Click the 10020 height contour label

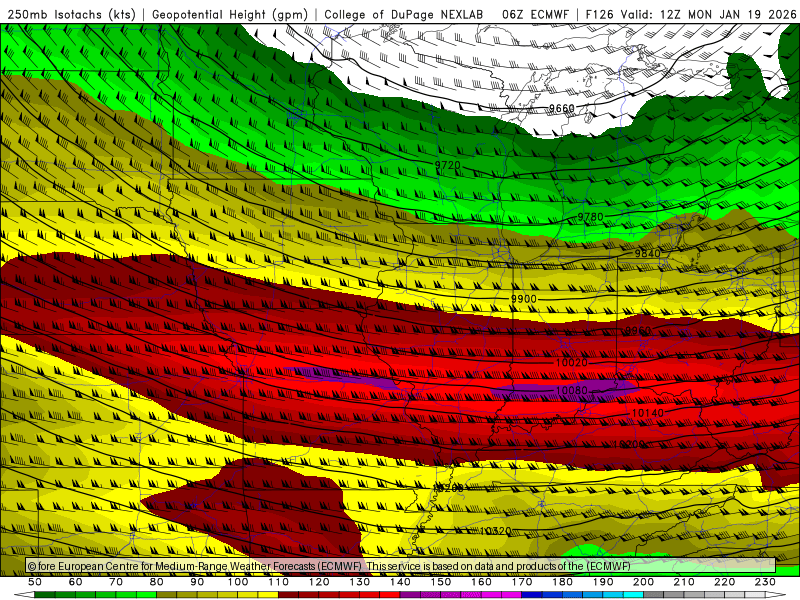(x=571, y=363)
